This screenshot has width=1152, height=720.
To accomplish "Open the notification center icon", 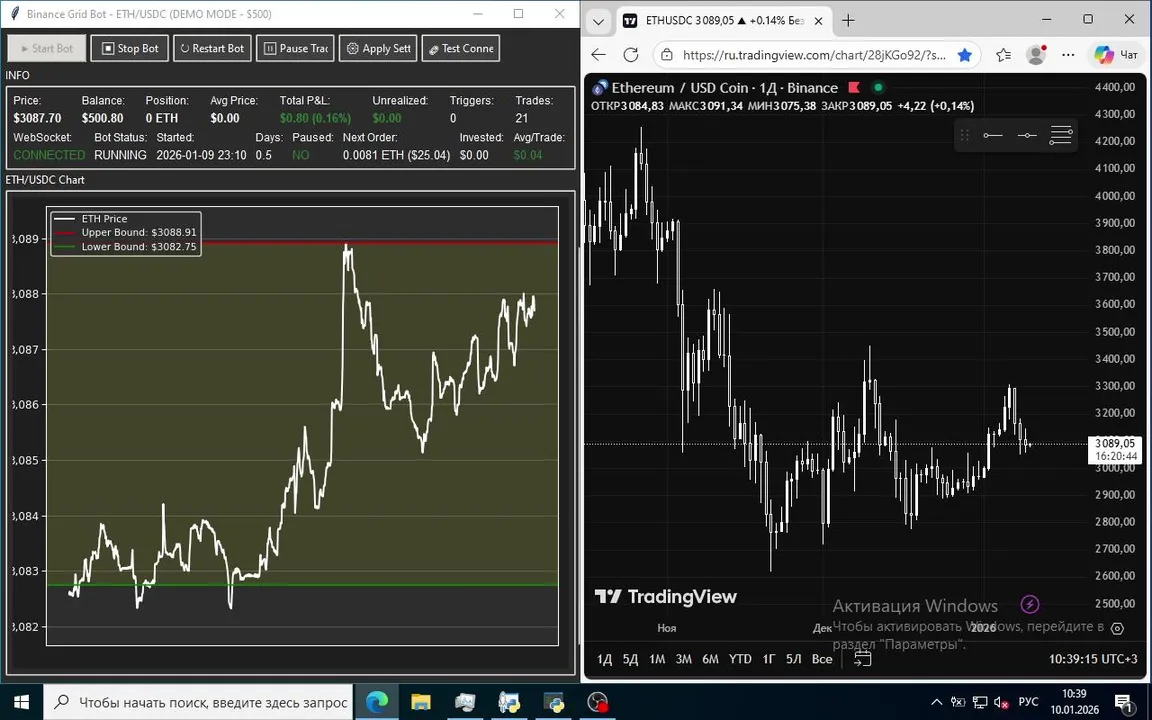I will (1123, 702).
